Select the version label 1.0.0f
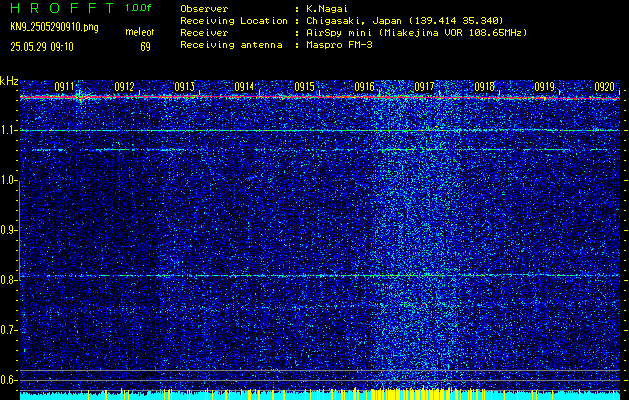This screenshot has height=400, width=629. point(138,8)
